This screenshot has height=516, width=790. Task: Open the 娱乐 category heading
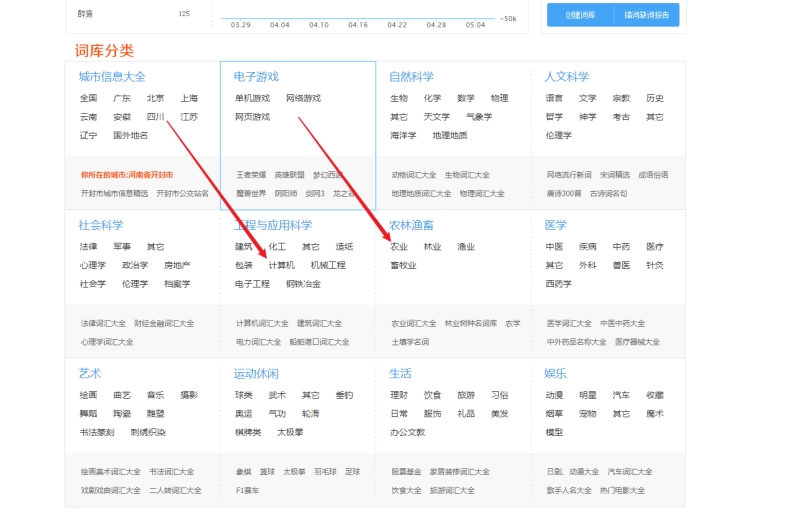pyautogui.click(x=555, y=373)
